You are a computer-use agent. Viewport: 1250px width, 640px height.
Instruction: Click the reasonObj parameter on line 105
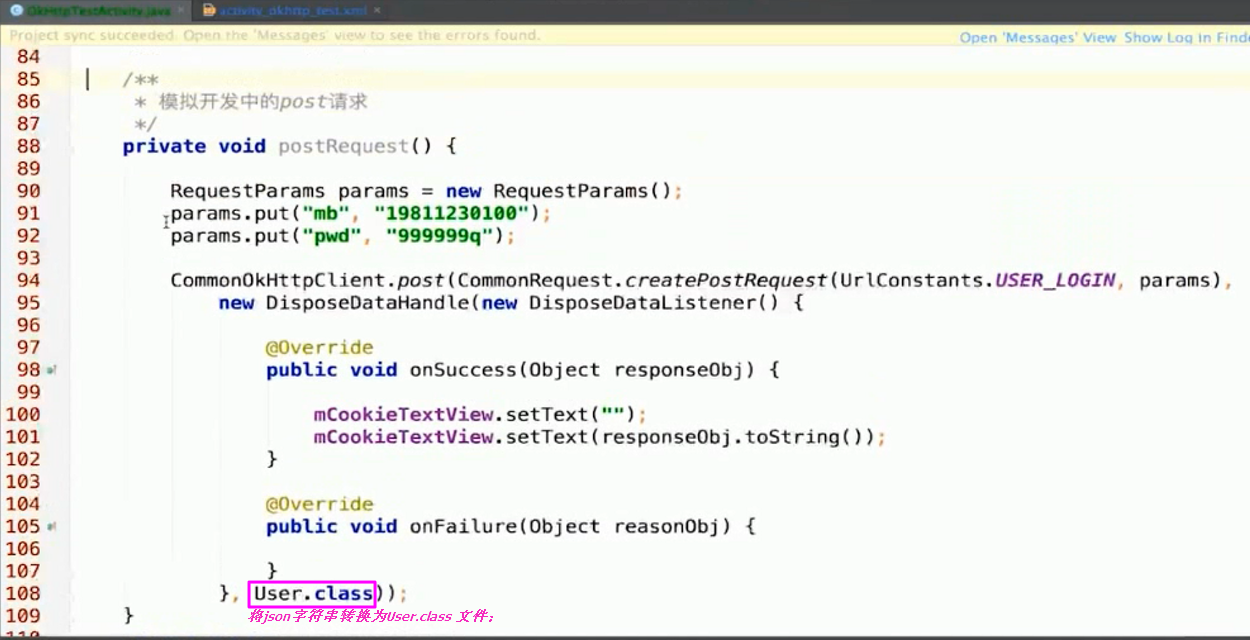point(673,527)
